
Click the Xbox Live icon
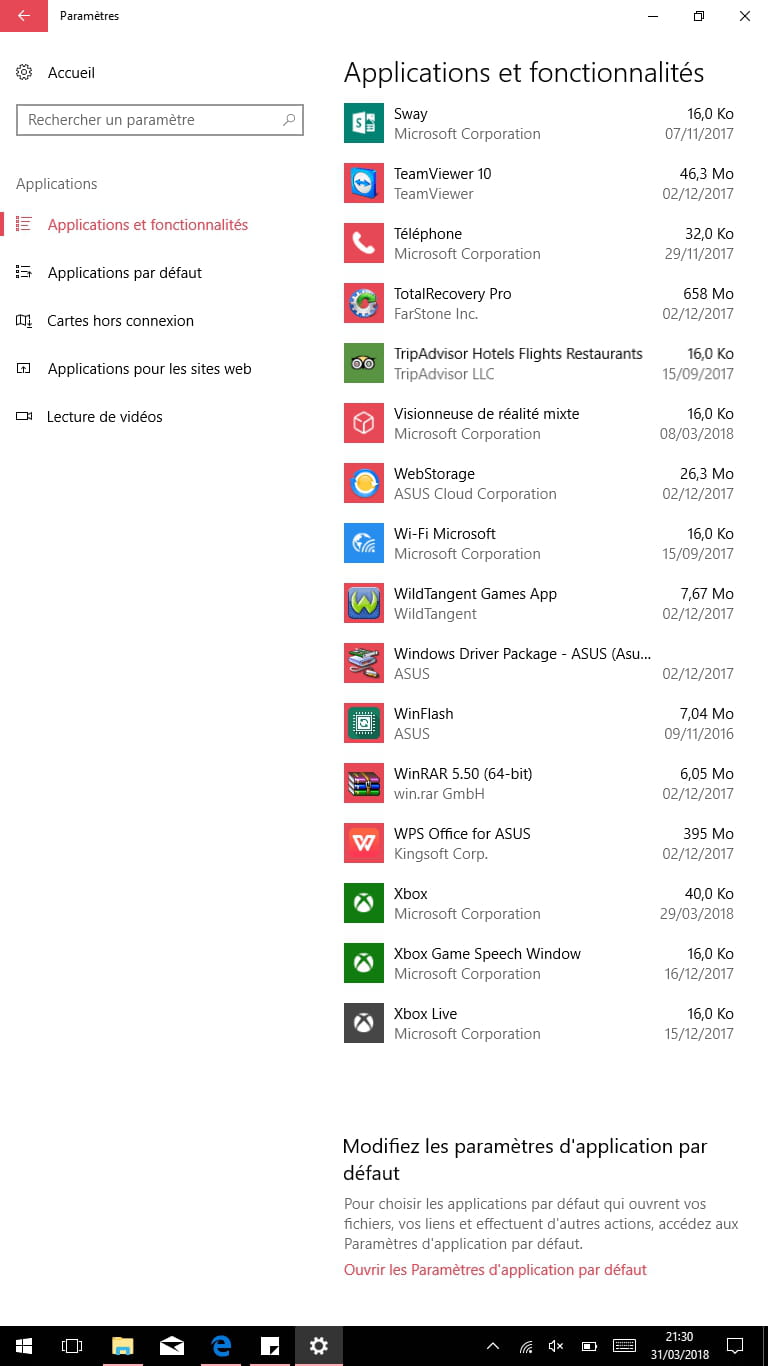click(364, 1023)
